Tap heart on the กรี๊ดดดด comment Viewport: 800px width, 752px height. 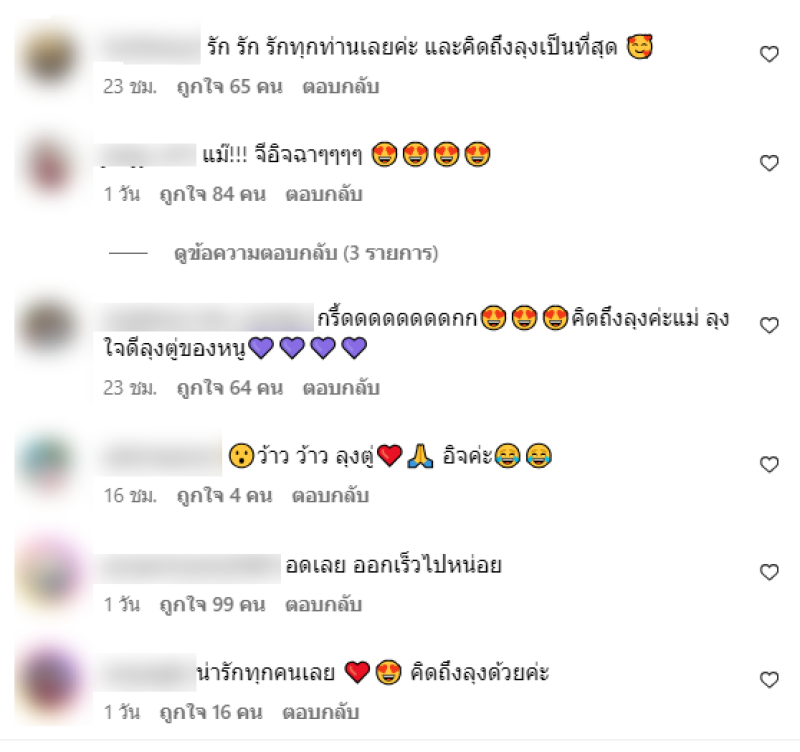(x=769, y=325)
